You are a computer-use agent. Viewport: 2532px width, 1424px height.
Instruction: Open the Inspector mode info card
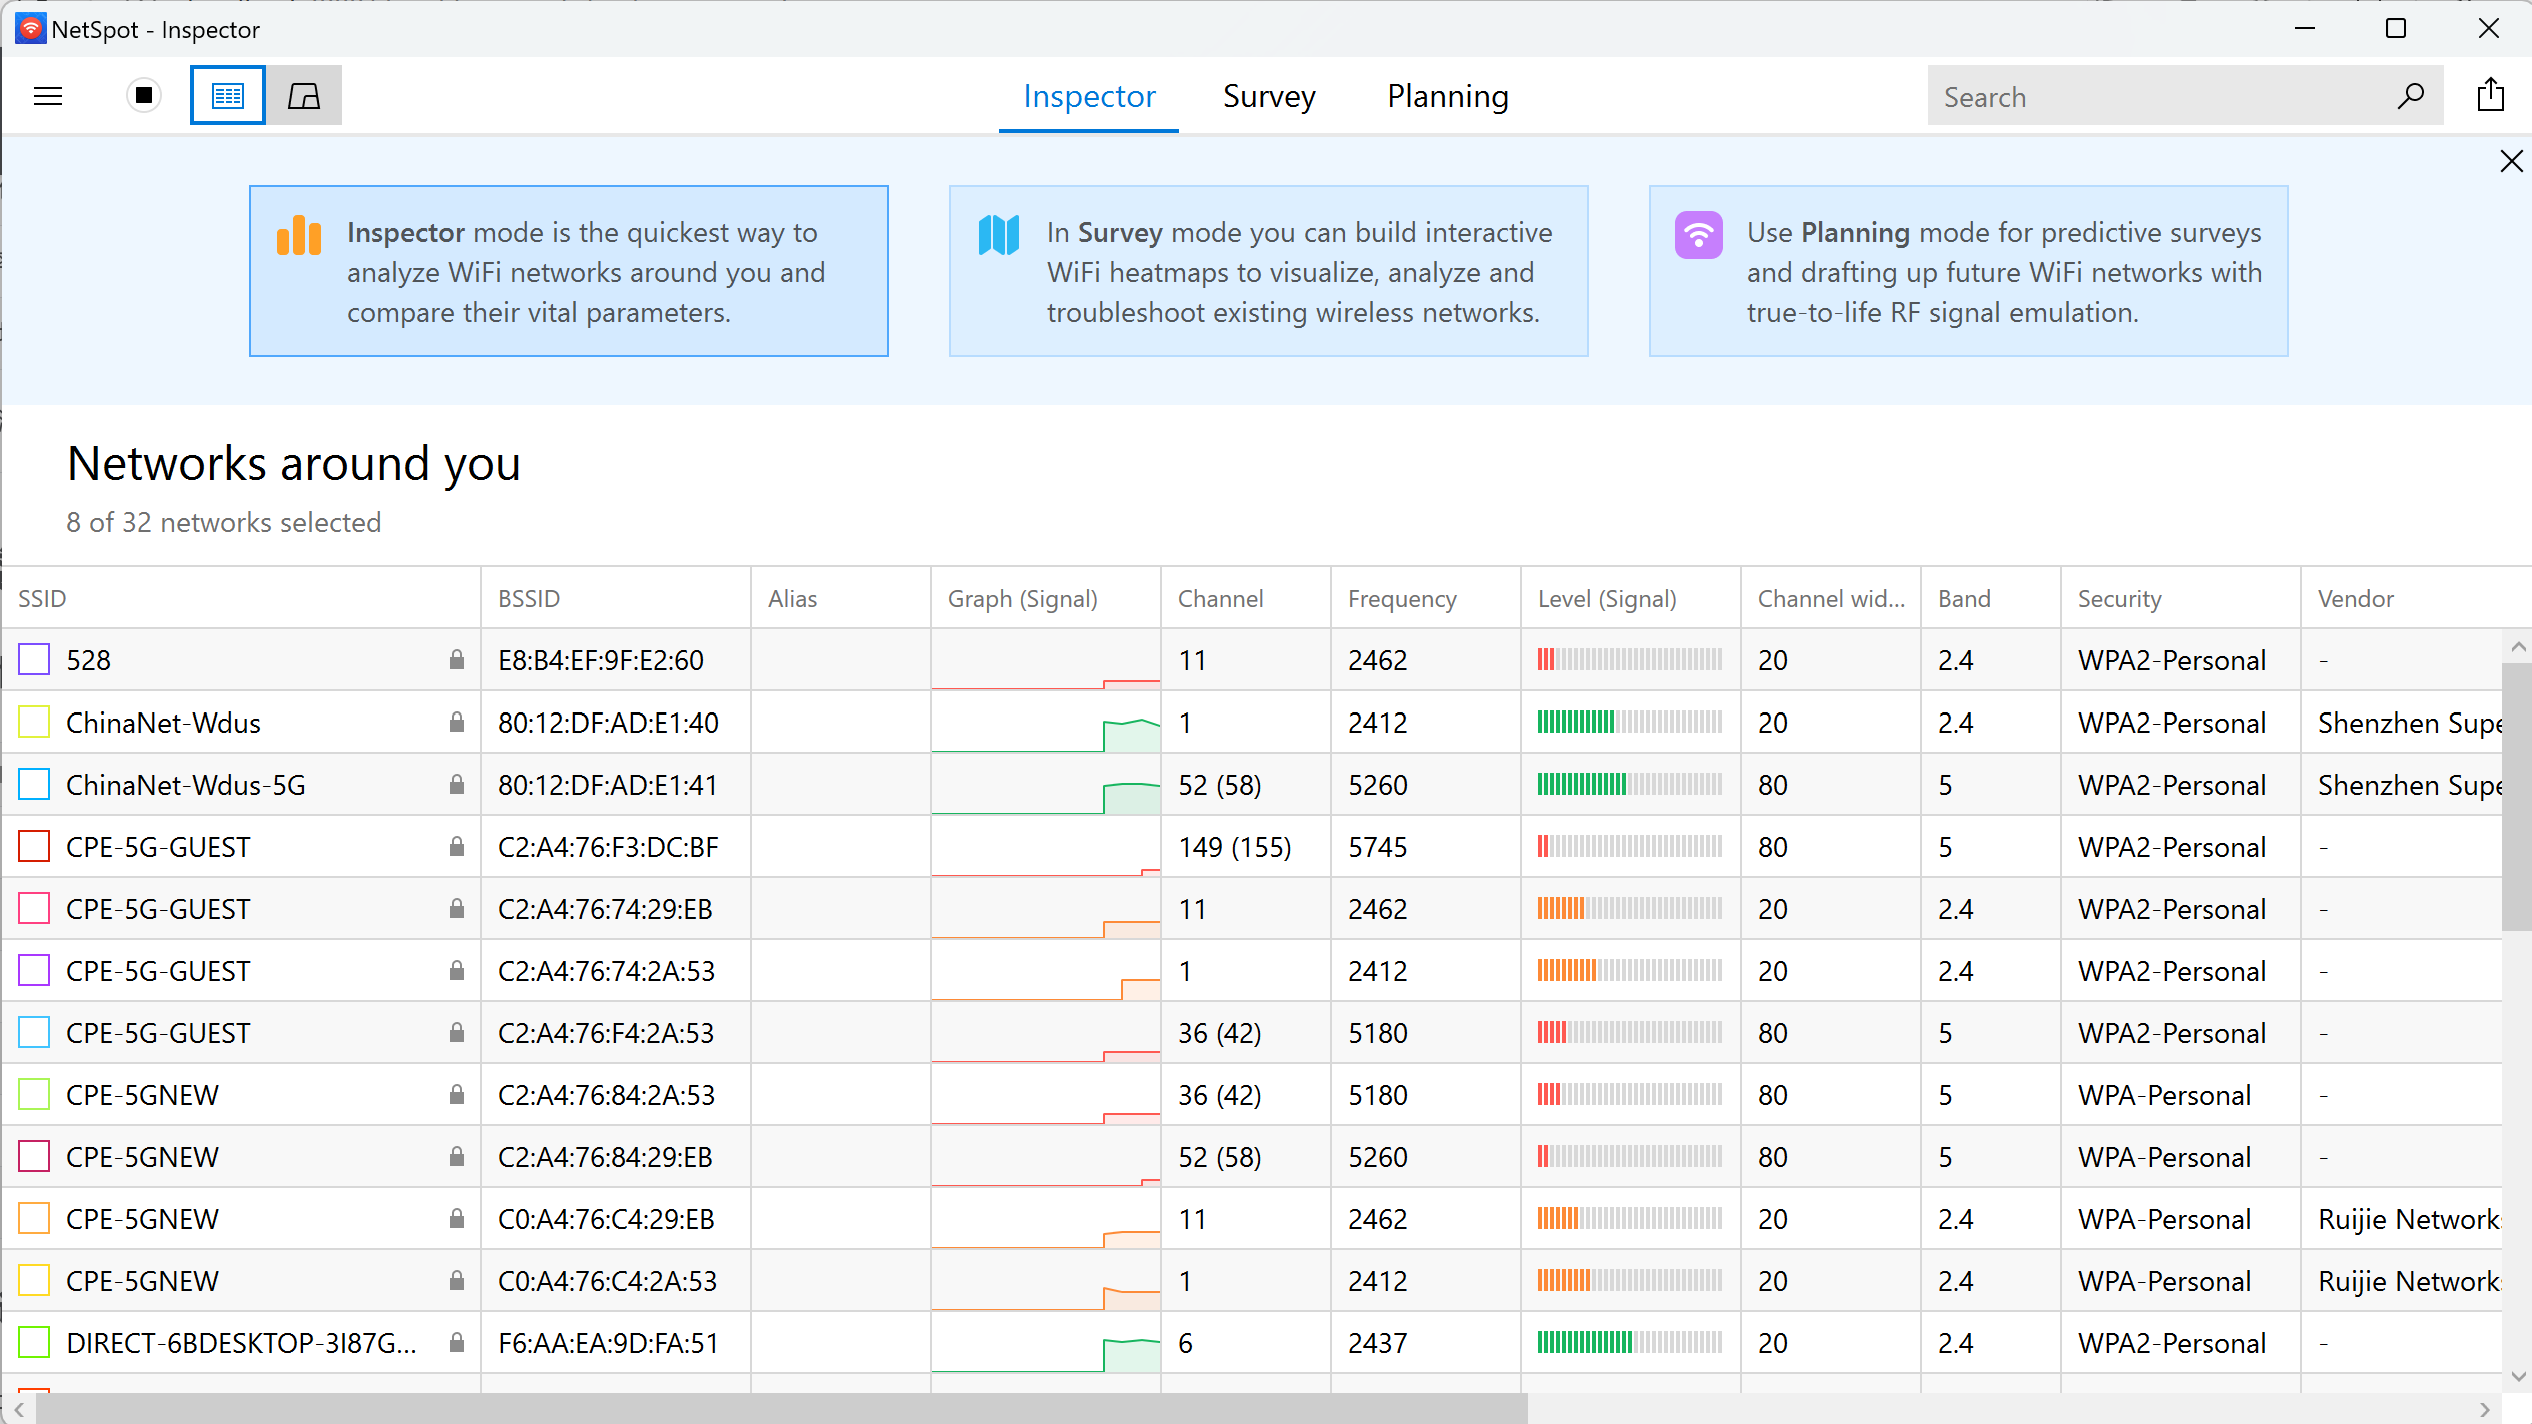(569, 271)
